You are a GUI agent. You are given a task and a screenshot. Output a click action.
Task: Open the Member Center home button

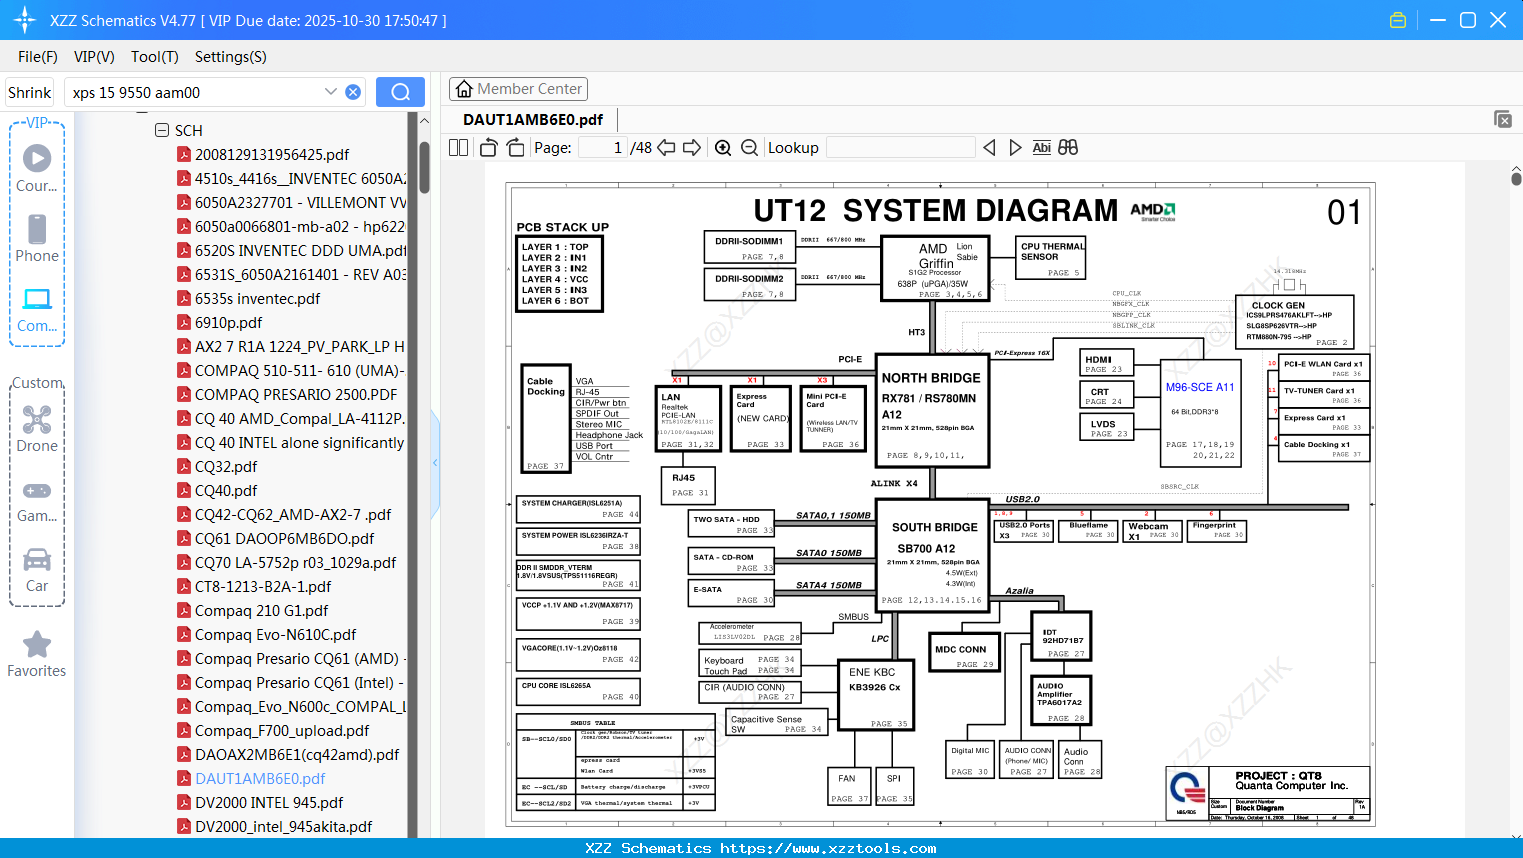pyautogui.click(x=518, y=89)
